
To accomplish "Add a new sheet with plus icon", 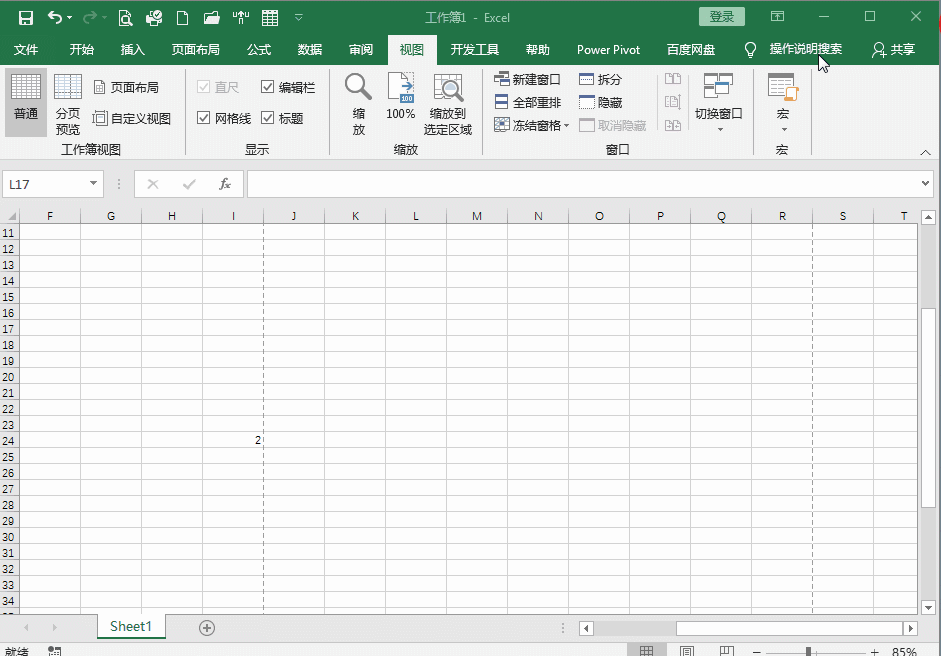I will coord(207,628).
